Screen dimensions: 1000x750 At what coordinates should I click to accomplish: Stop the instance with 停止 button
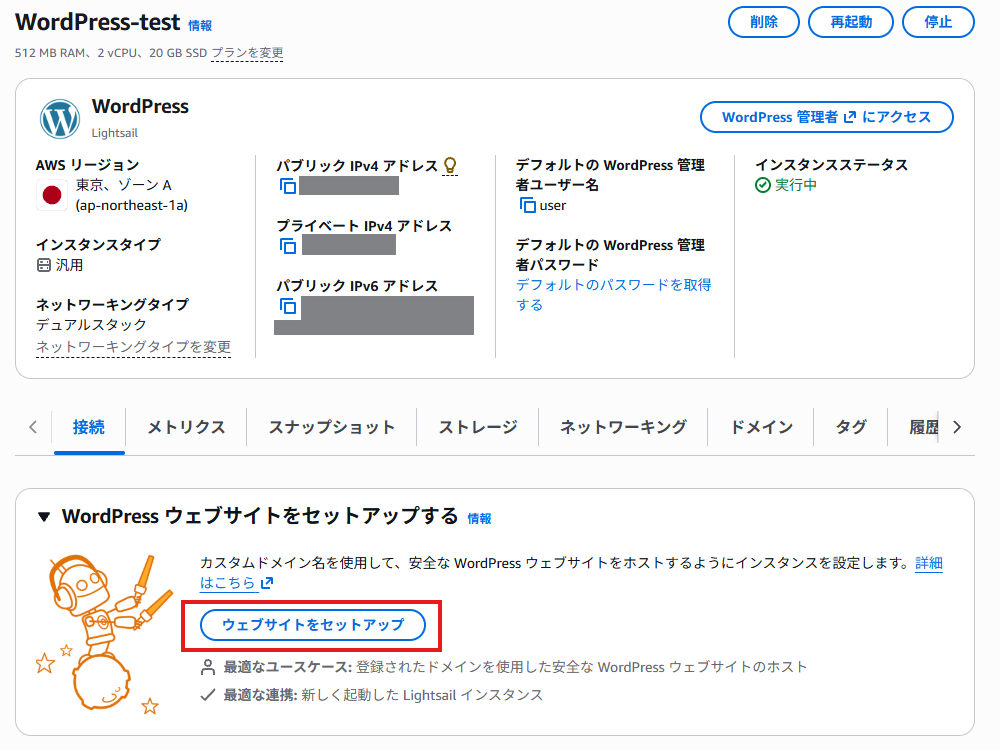(x=938, y=22)
